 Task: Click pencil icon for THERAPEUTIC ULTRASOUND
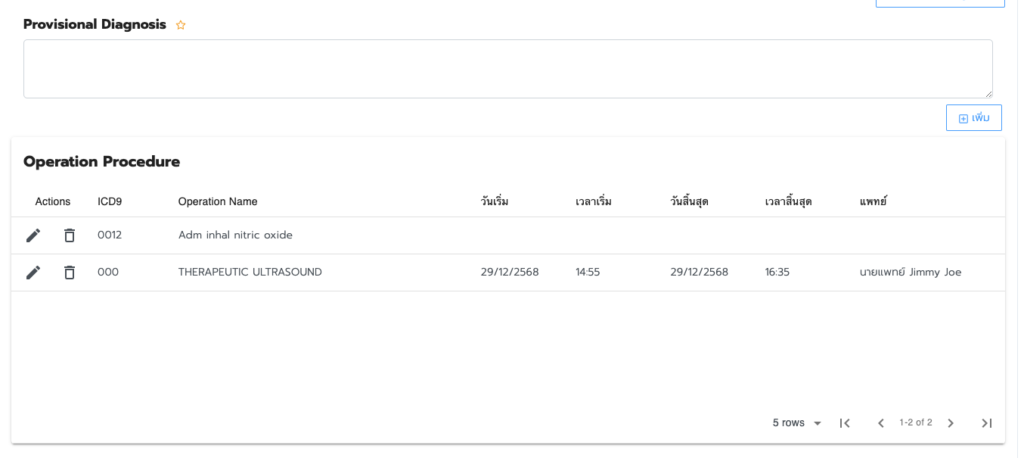[x=33, y=272]
